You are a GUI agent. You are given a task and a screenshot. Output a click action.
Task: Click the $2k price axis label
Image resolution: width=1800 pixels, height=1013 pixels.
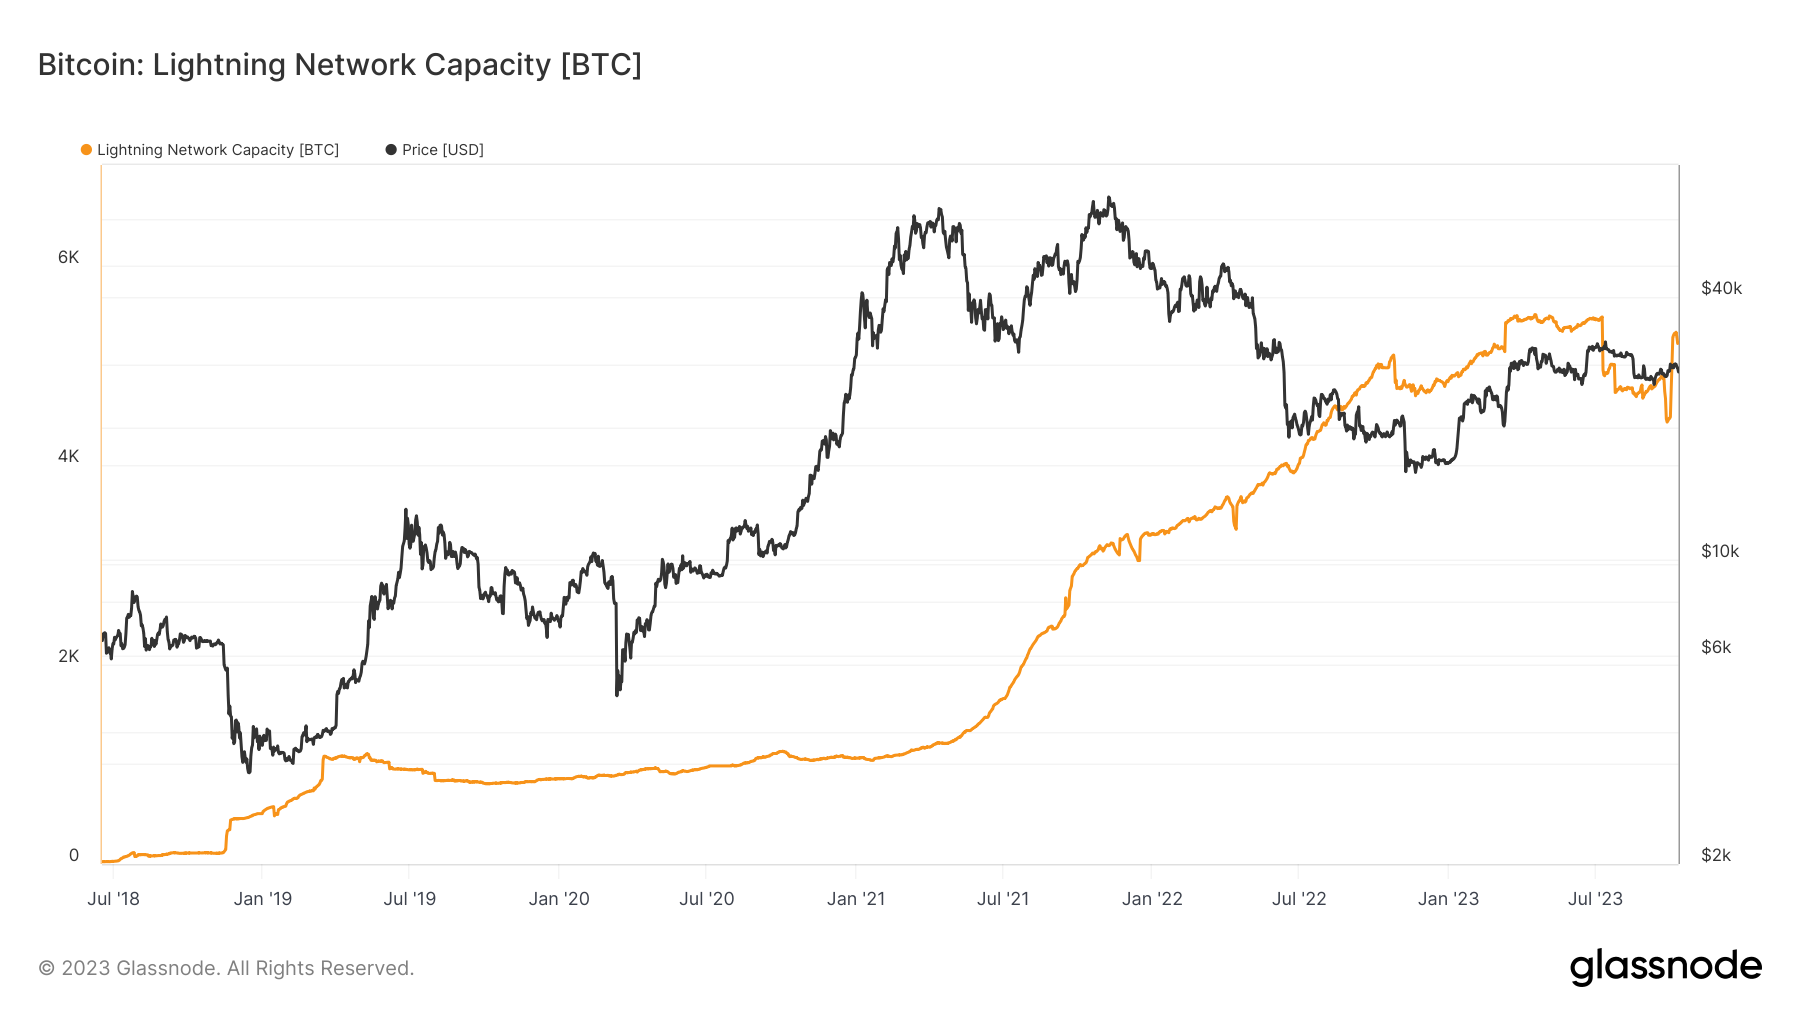1716,856
